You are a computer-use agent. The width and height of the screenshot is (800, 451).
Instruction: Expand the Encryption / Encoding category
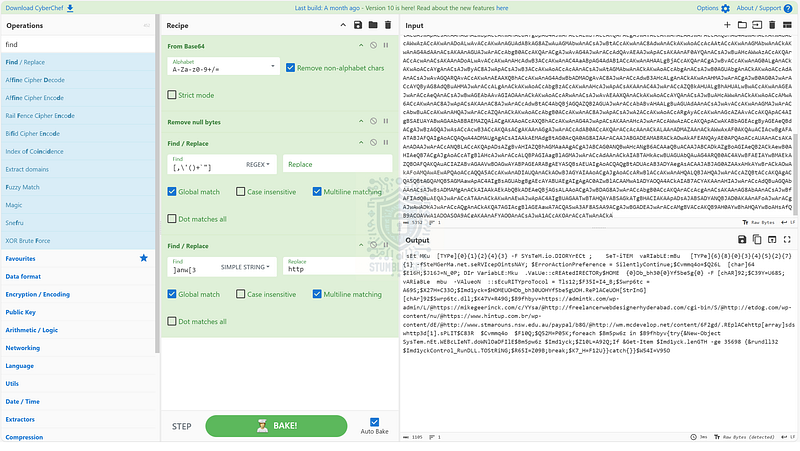(x=37, y=294)
